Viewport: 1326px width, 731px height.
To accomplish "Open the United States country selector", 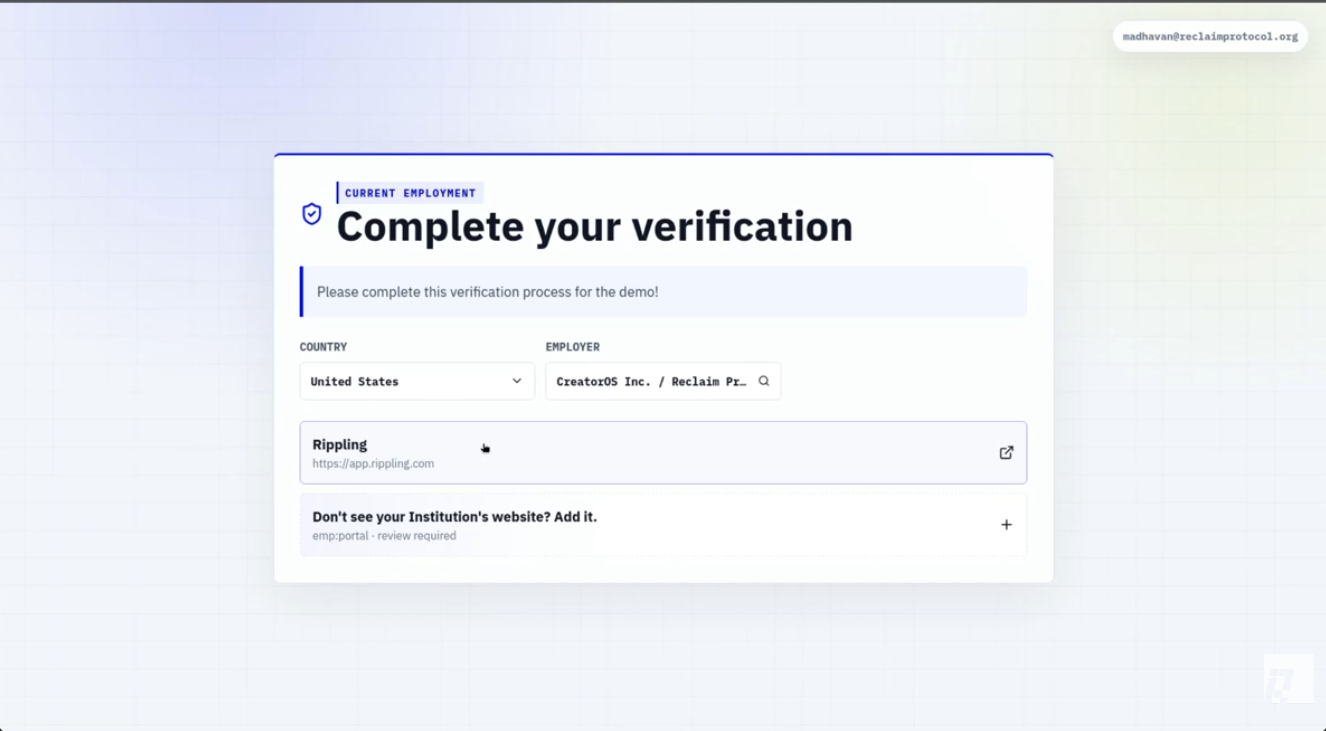I will pyautogui.click(x=417, y=381).
